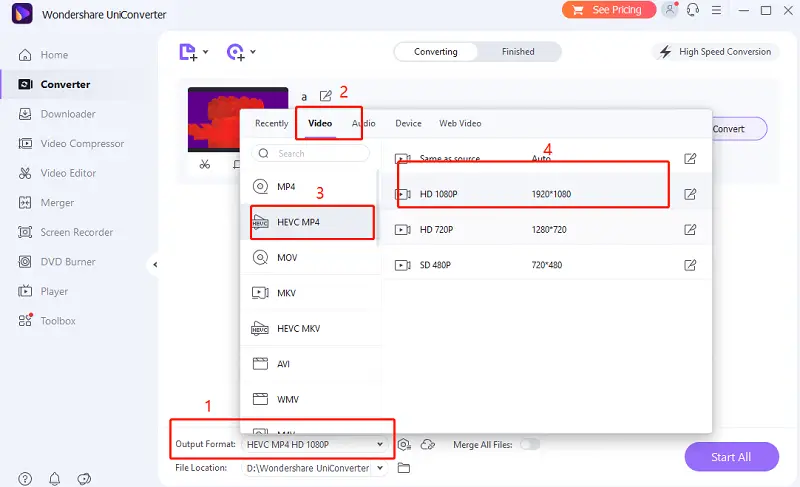The width and height of the screenshot is (800, 487).
Task: Choose MOV format from the list
Action: tap(310, 258)
